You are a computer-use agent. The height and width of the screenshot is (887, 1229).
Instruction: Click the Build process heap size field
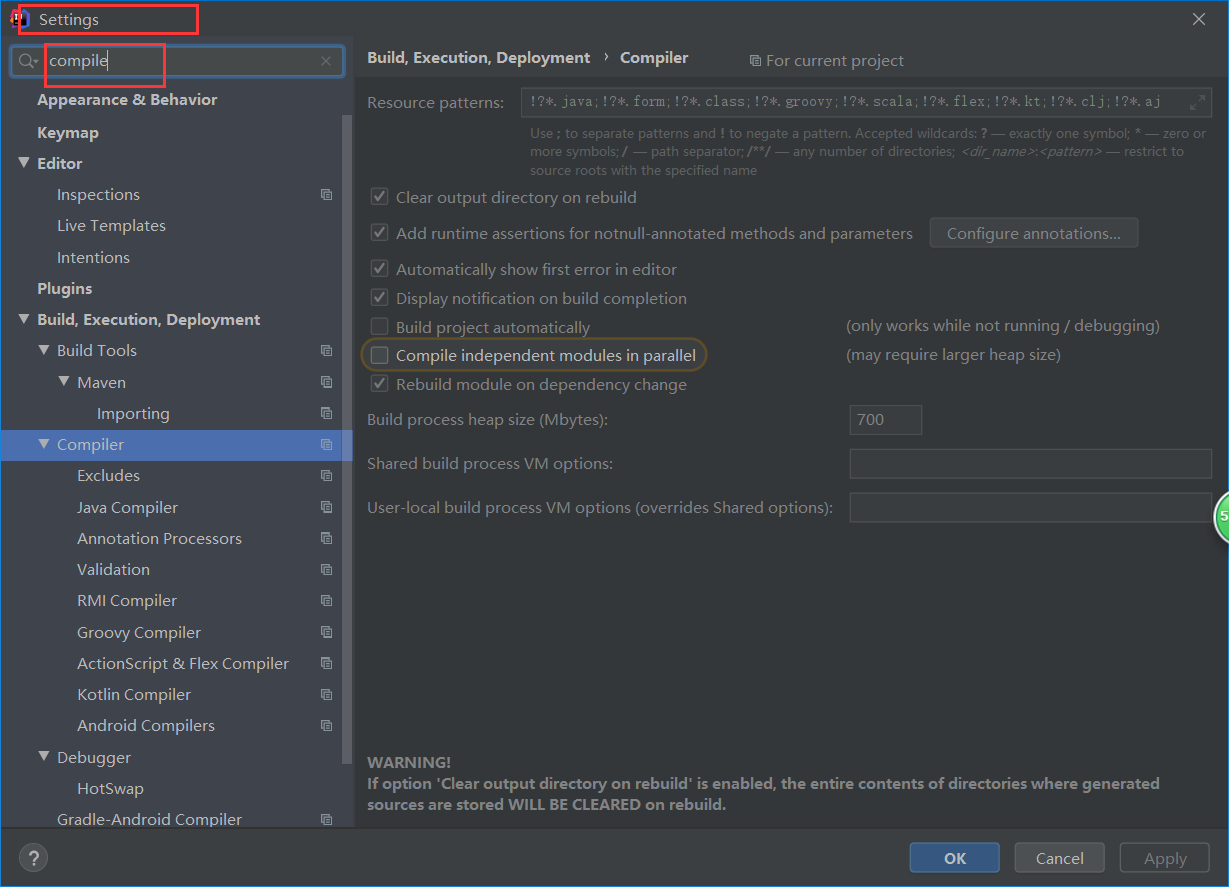pyautogui.click(x=885, y=420)
